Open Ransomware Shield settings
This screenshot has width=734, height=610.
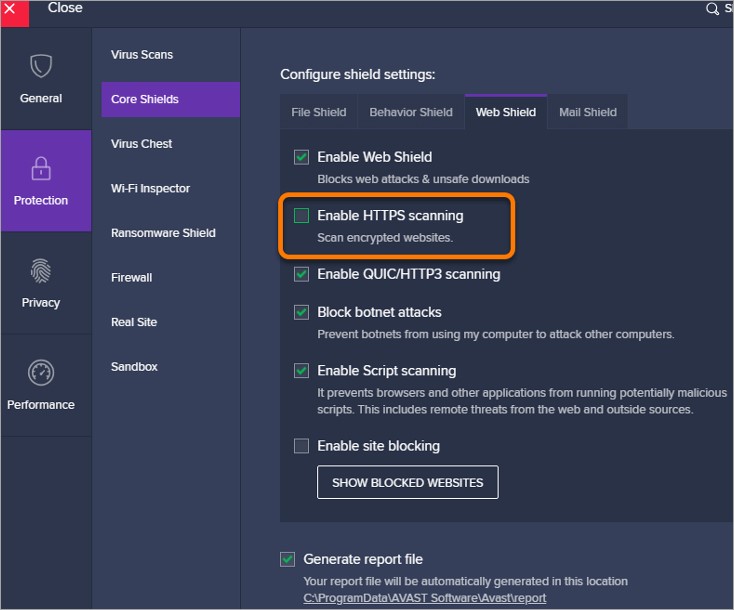tap(163, 233)
